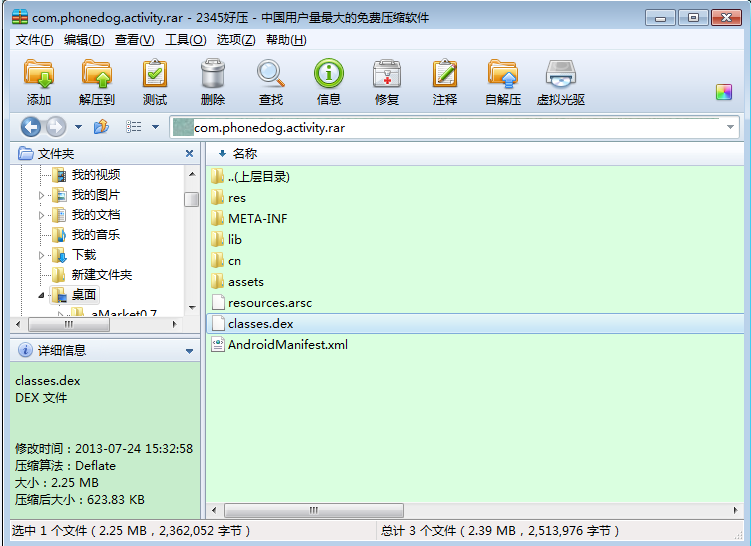This screenshot has height=546, width=751.
Task: Go forward with the right arrow button
Action: coord(56,127)
